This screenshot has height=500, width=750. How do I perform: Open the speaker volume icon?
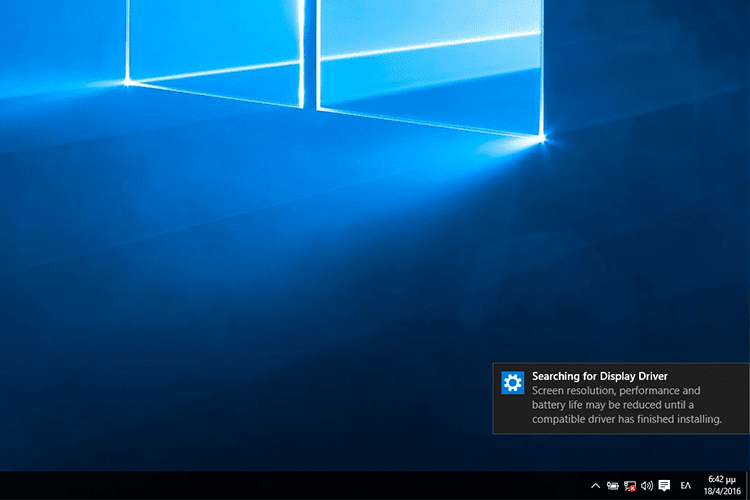tap(647, 486)
